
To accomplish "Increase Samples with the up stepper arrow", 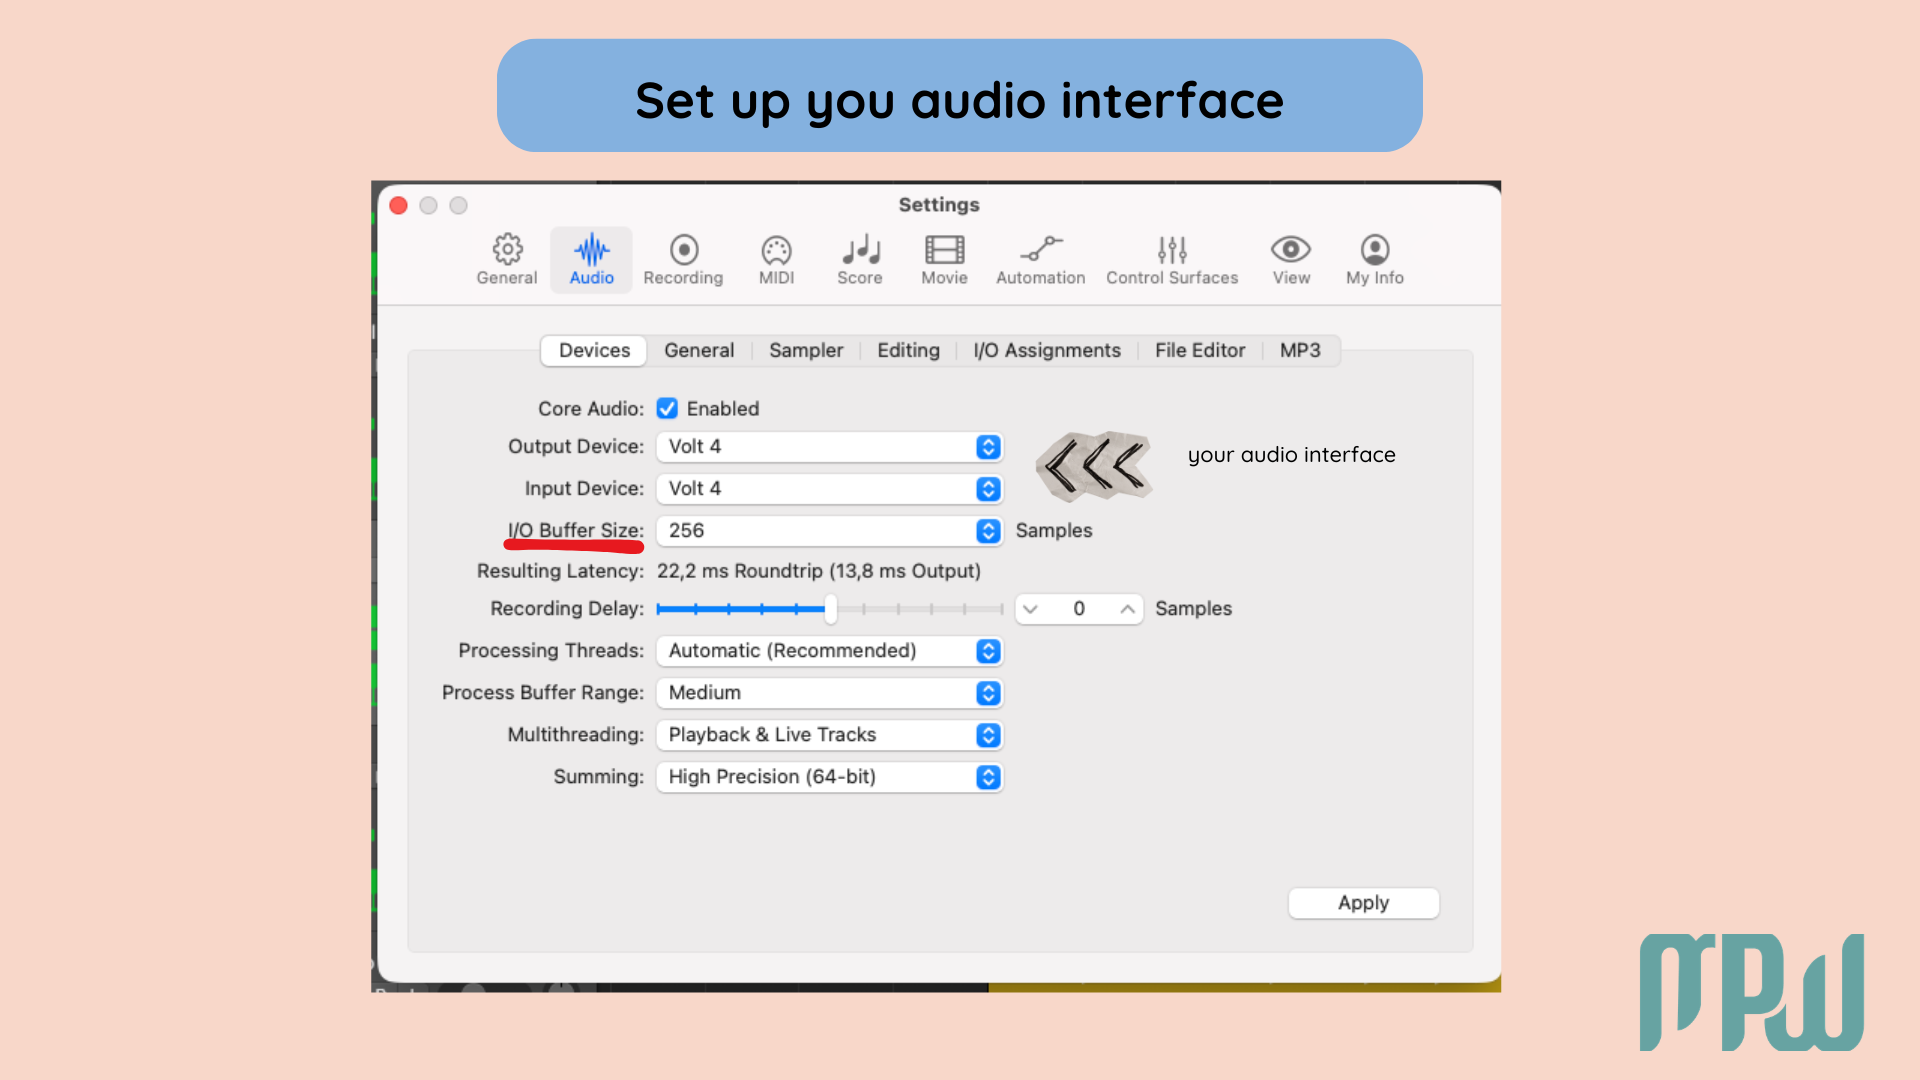I will (1126, 608).
